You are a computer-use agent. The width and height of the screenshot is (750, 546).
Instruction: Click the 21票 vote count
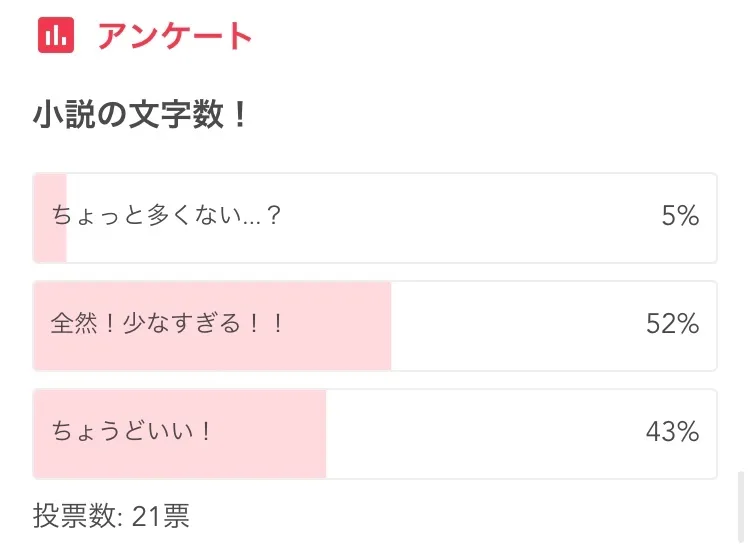coord(161,516)
